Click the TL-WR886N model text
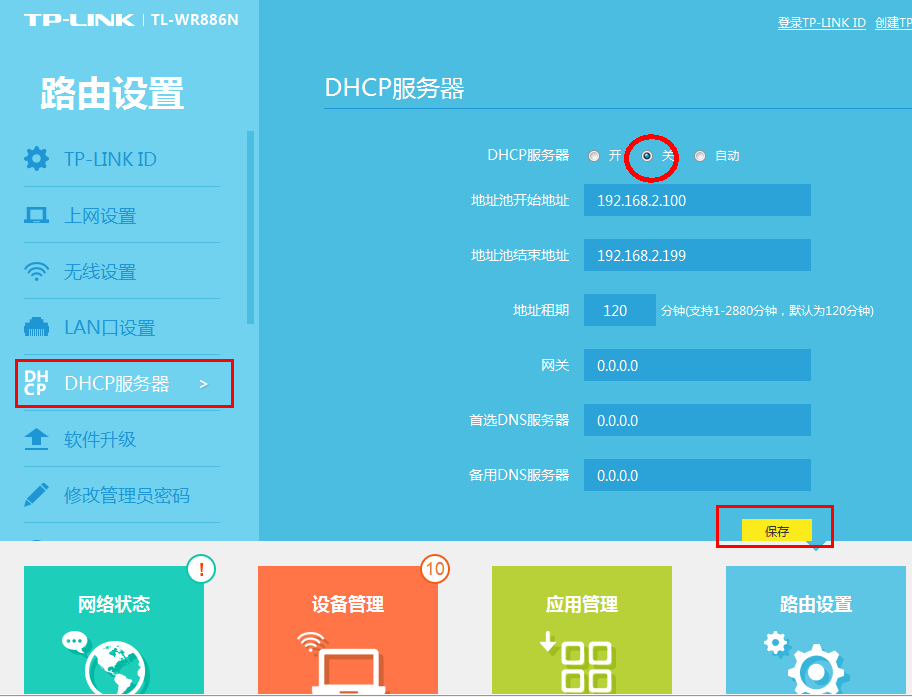 pyautogui.click(x=194, y=20)
